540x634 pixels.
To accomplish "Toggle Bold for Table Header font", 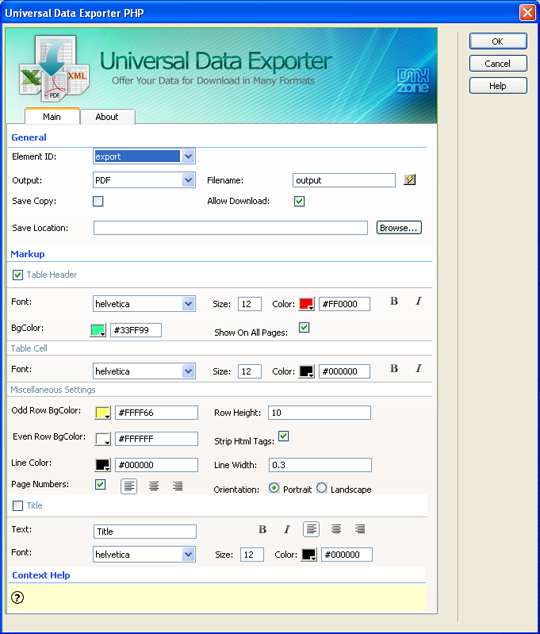I will (x=394, y=301).
